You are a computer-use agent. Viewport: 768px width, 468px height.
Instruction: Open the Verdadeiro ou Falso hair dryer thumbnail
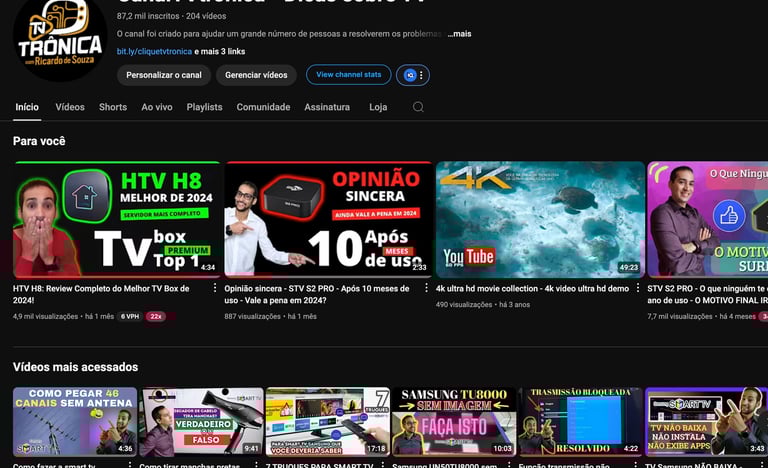201,422
